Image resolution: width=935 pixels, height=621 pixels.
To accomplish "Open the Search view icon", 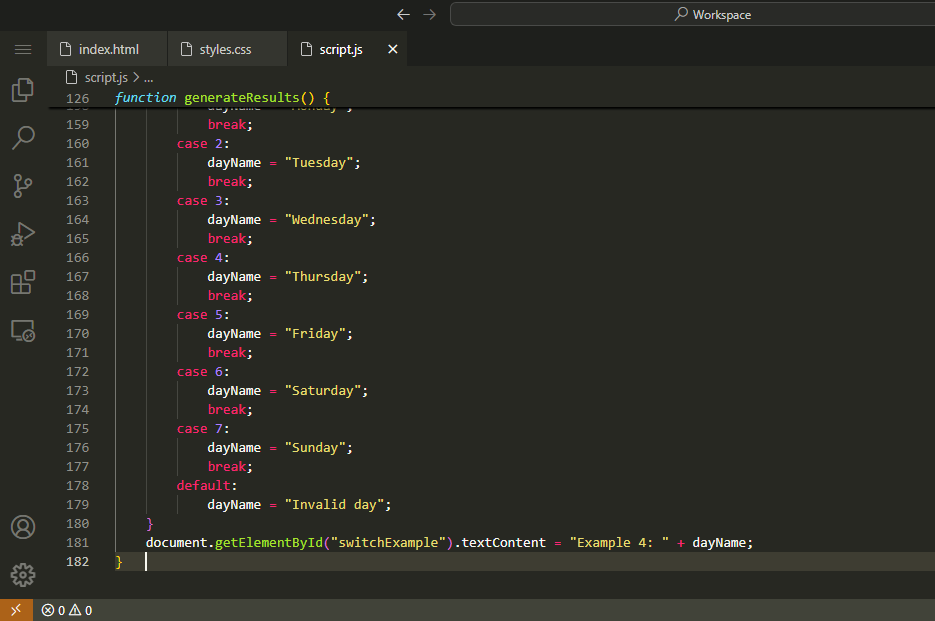I will [22, 137].
